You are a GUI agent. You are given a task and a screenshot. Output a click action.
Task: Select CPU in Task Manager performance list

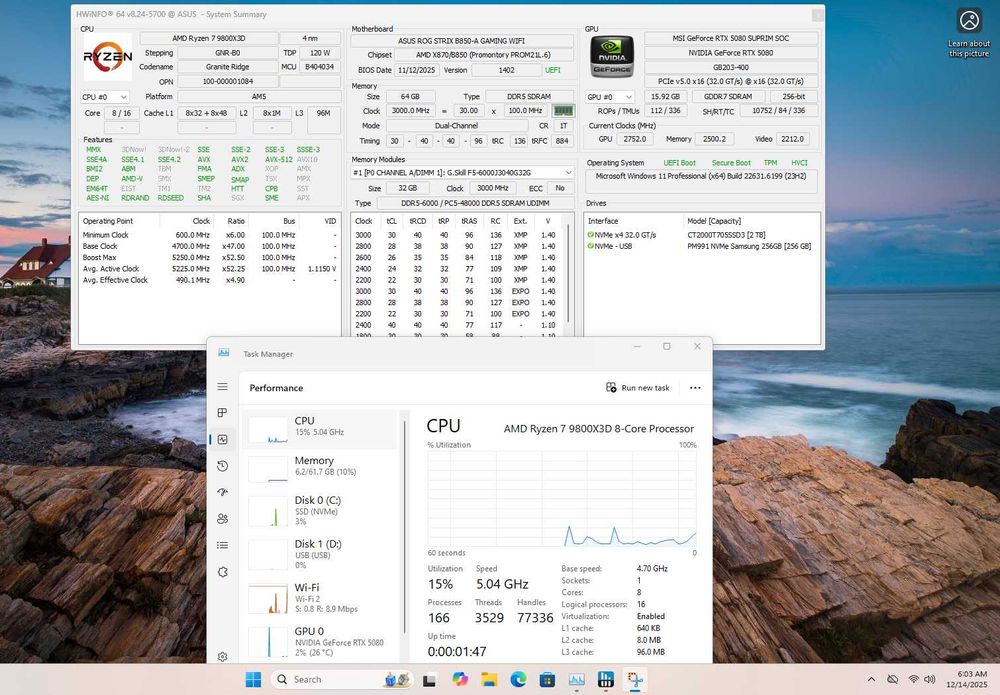click(x=320, y=429)
